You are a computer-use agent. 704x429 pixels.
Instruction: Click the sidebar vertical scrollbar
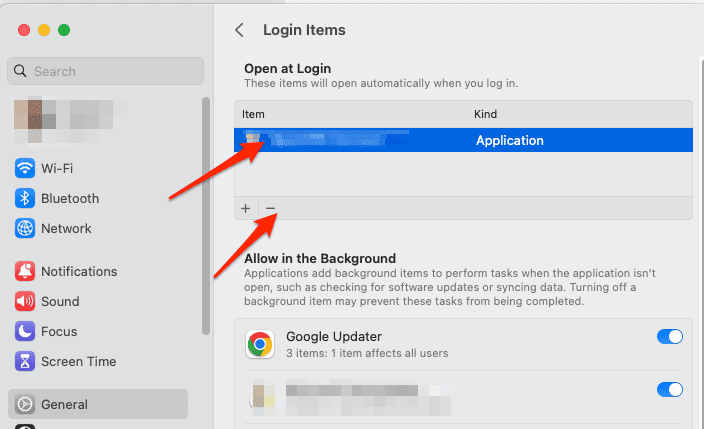tap(205, 214)
